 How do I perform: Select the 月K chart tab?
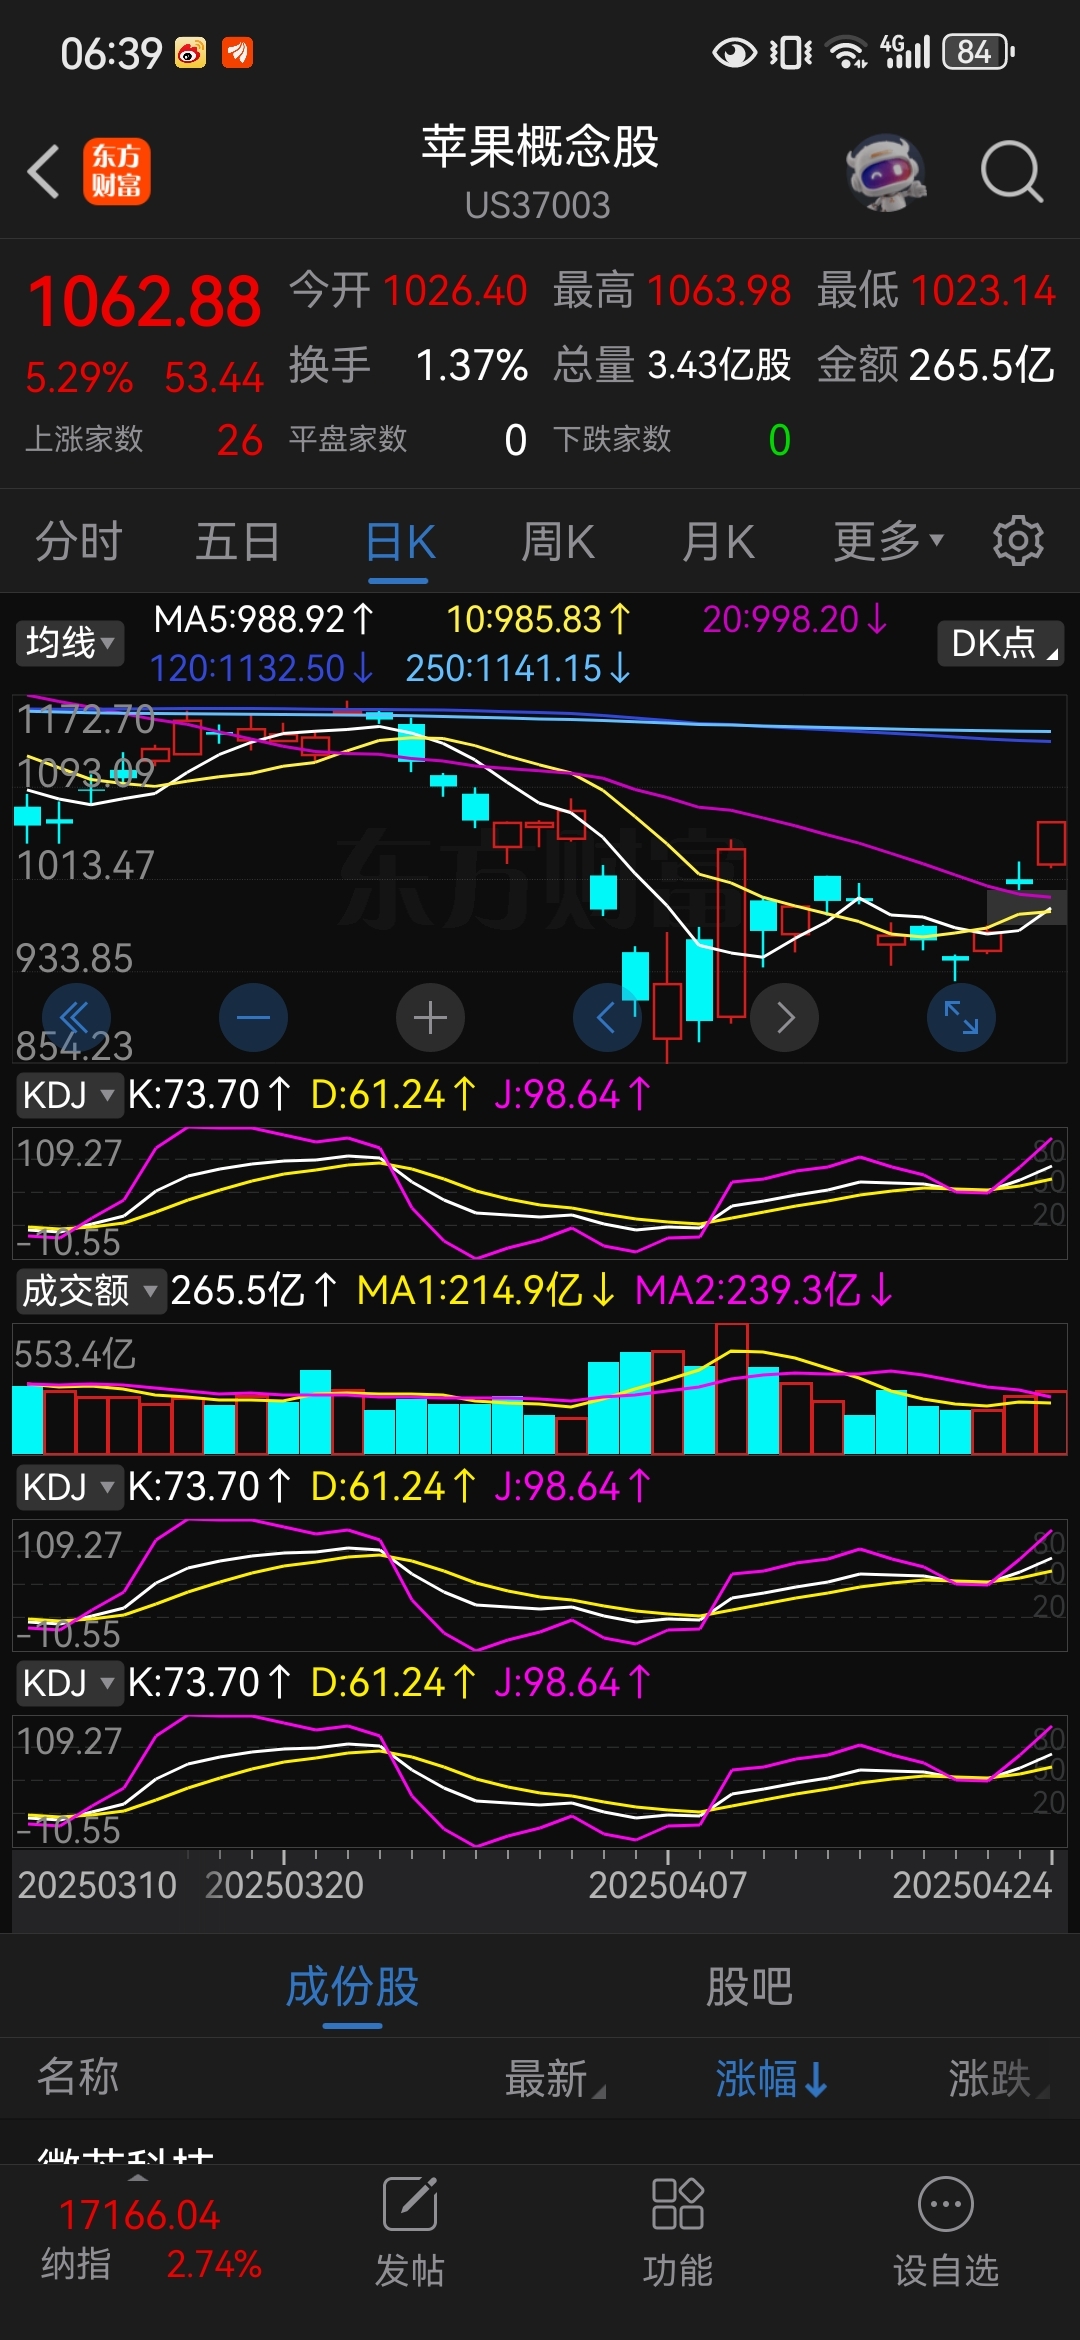718,542
